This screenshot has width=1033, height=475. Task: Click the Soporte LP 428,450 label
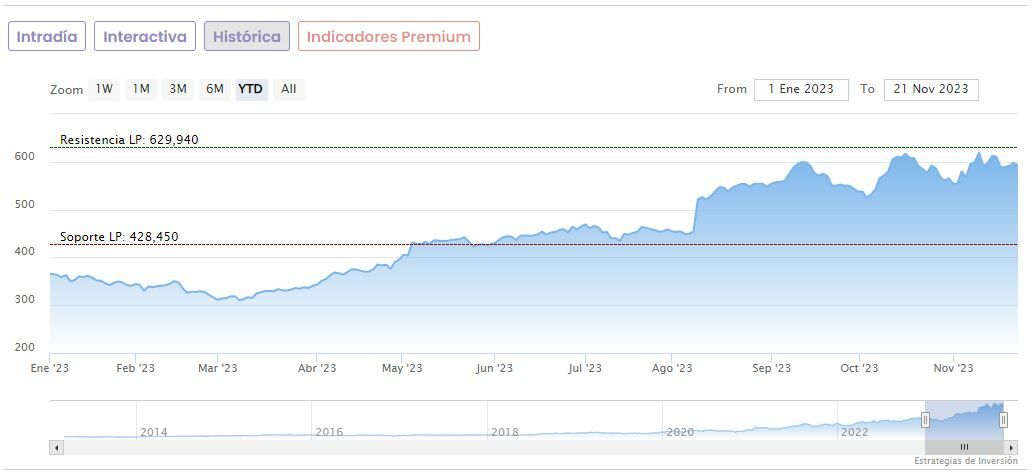tap(119, 237)
